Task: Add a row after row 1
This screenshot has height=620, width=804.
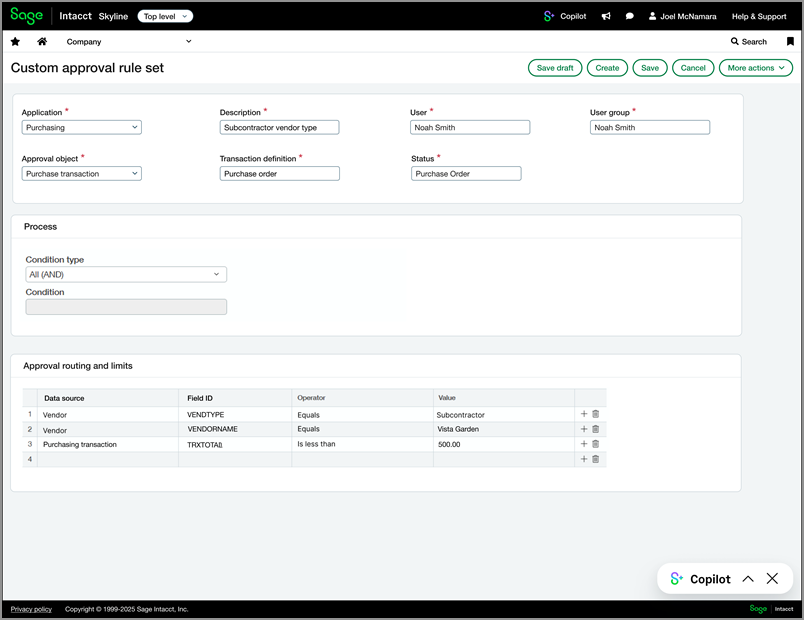Action: (584, 414)
